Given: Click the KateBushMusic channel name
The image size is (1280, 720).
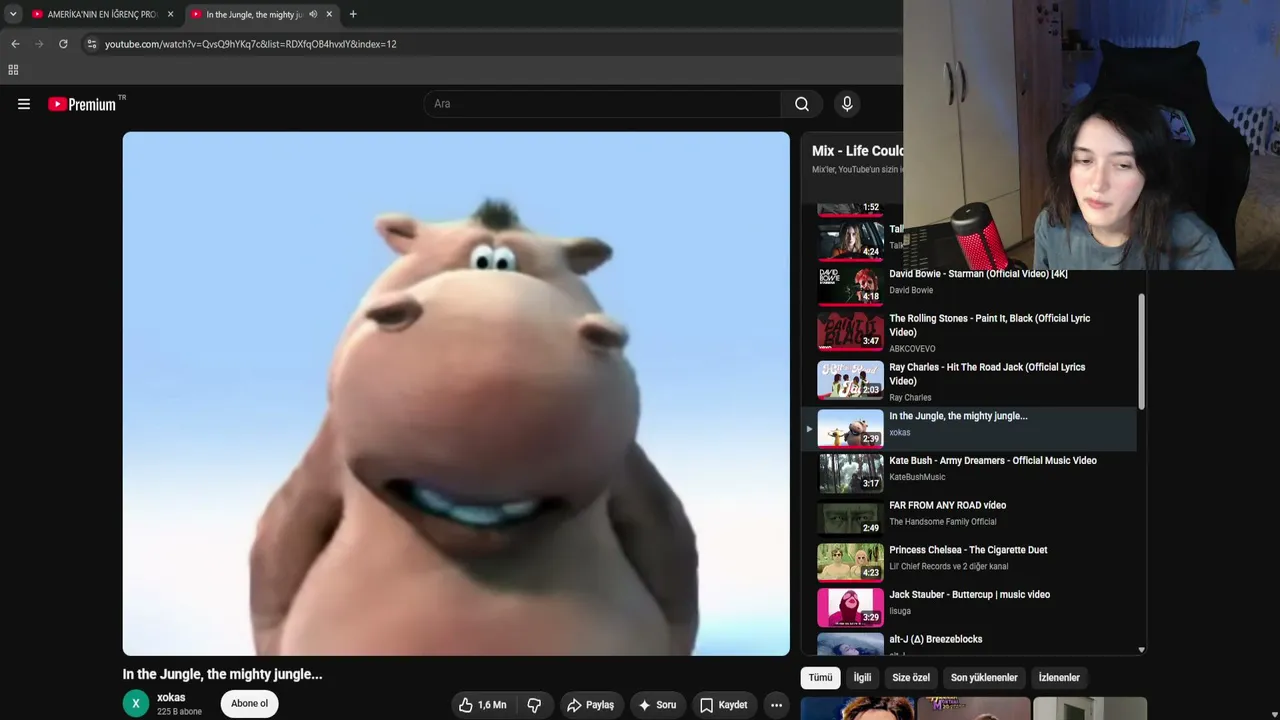Looking at the screenshot, I should tap(917, 477).
